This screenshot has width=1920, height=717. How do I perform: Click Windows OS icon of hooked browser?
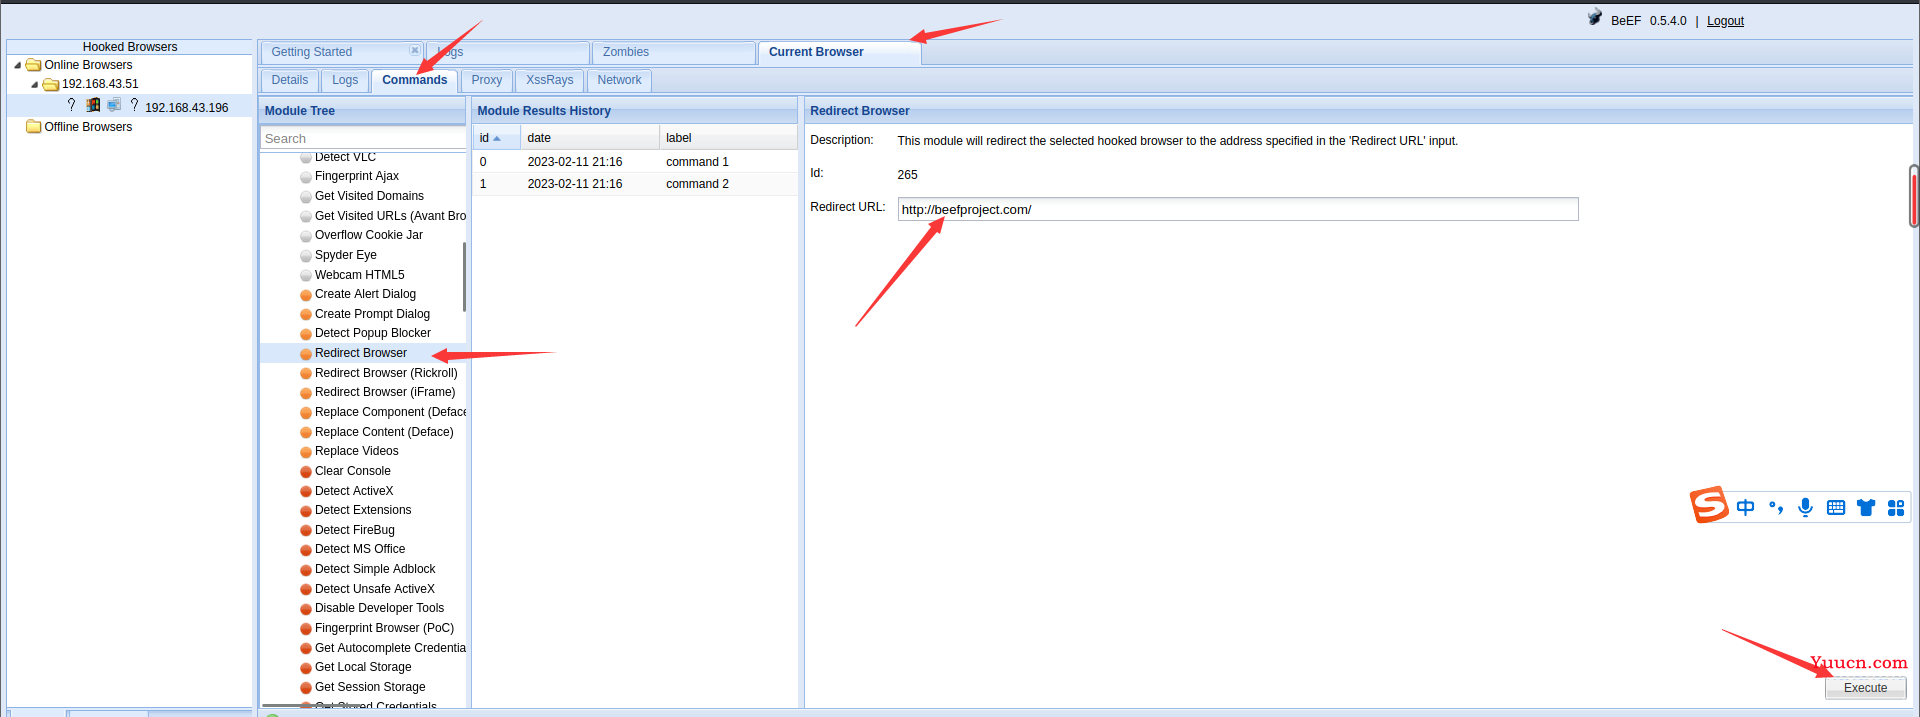(93, 105)
